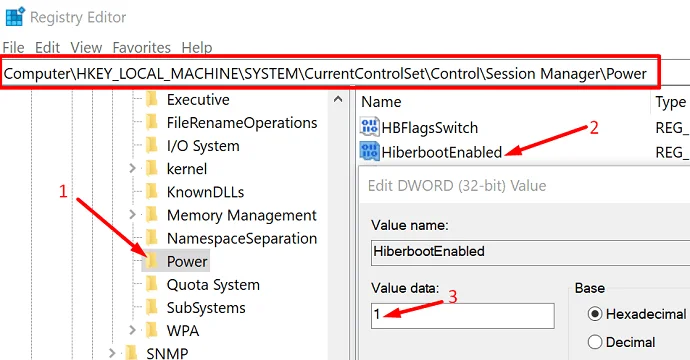This screenshot has height=360, width=690.
Task: Select the I/O System folder icon
Action: pos(152,146)
